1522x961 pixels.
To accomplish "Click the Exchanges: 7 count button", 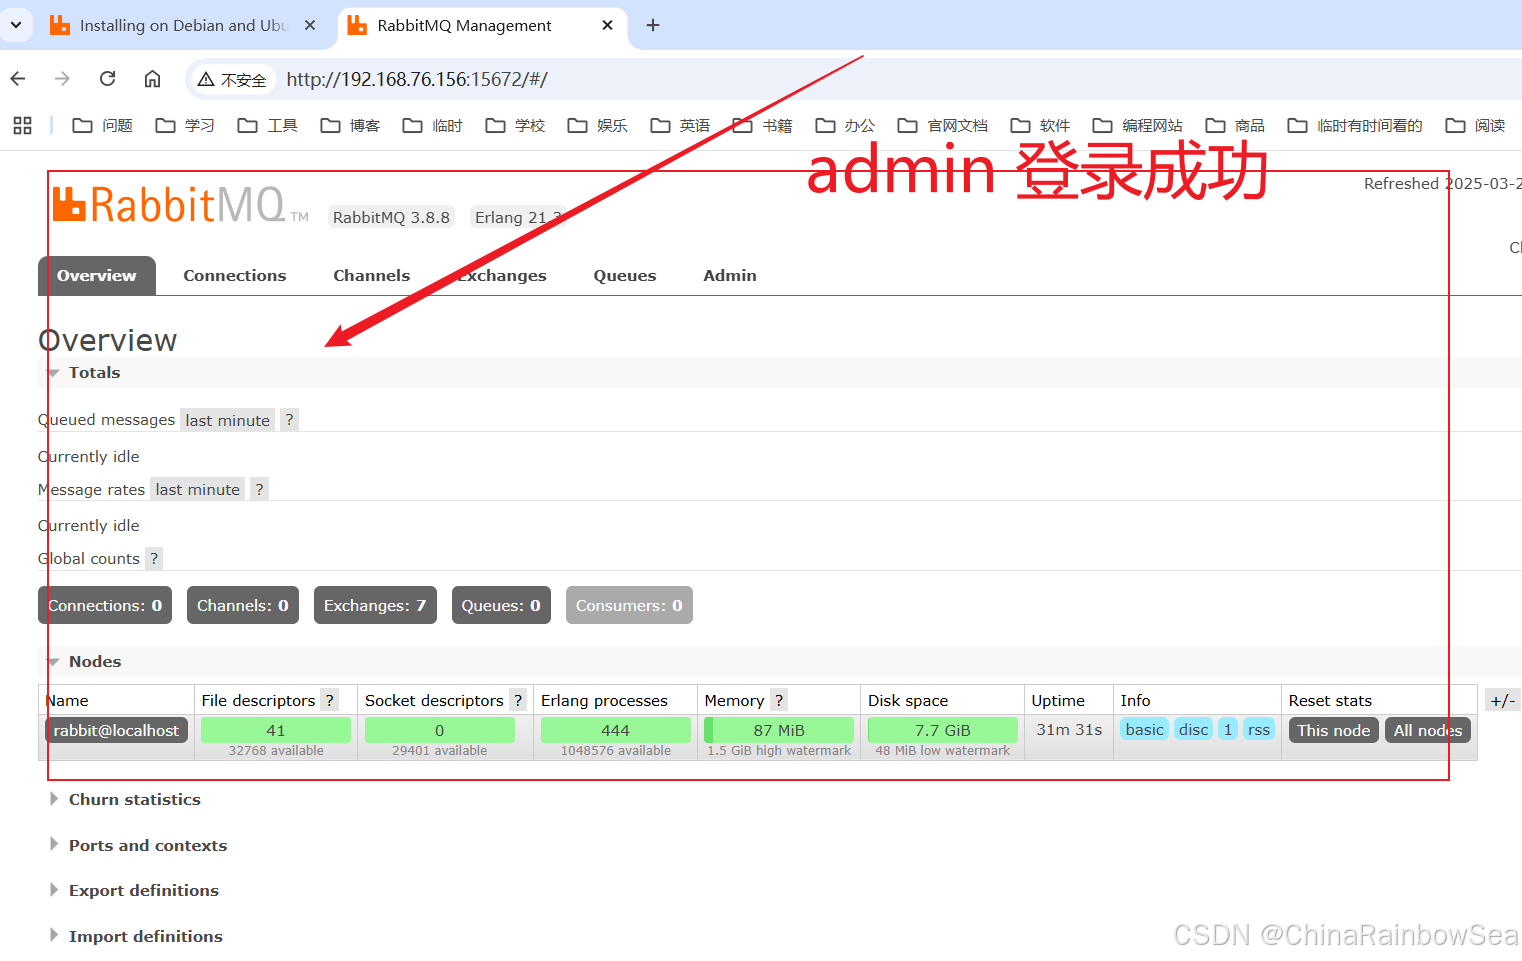I will coord(375,605).
